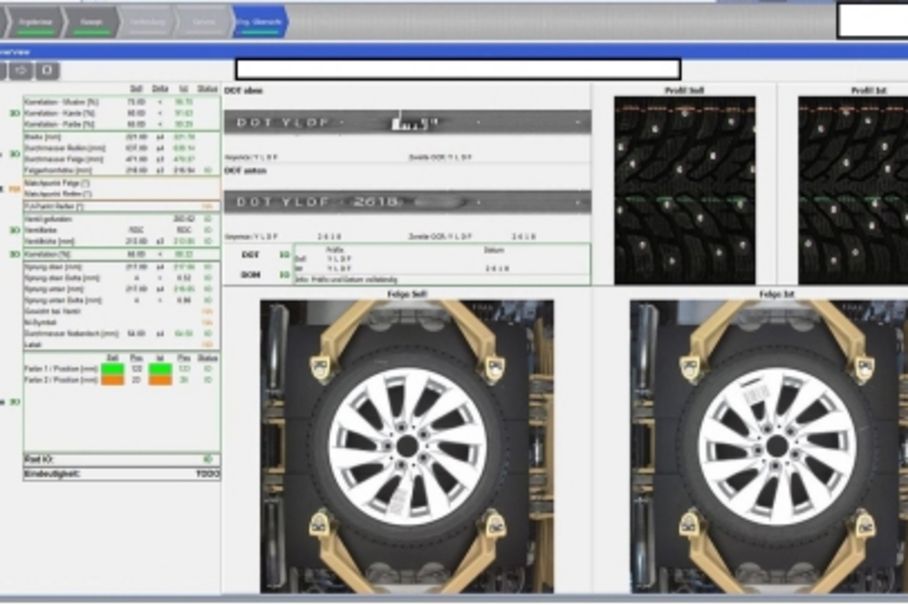908x605 pixels.
Task: Click Farbe 2 orange Soll color swatch
Action: click(x=111, y=380)
